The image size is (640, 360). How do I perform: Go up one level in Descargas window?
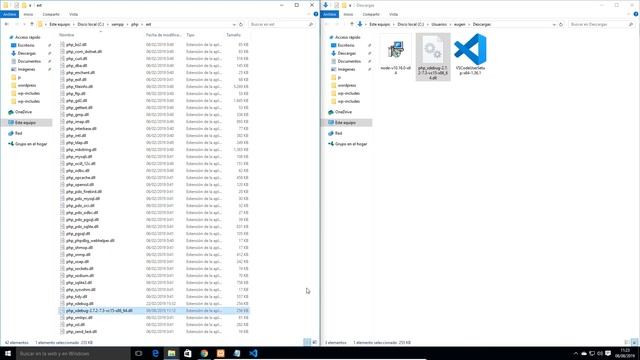tap(352, 24)
